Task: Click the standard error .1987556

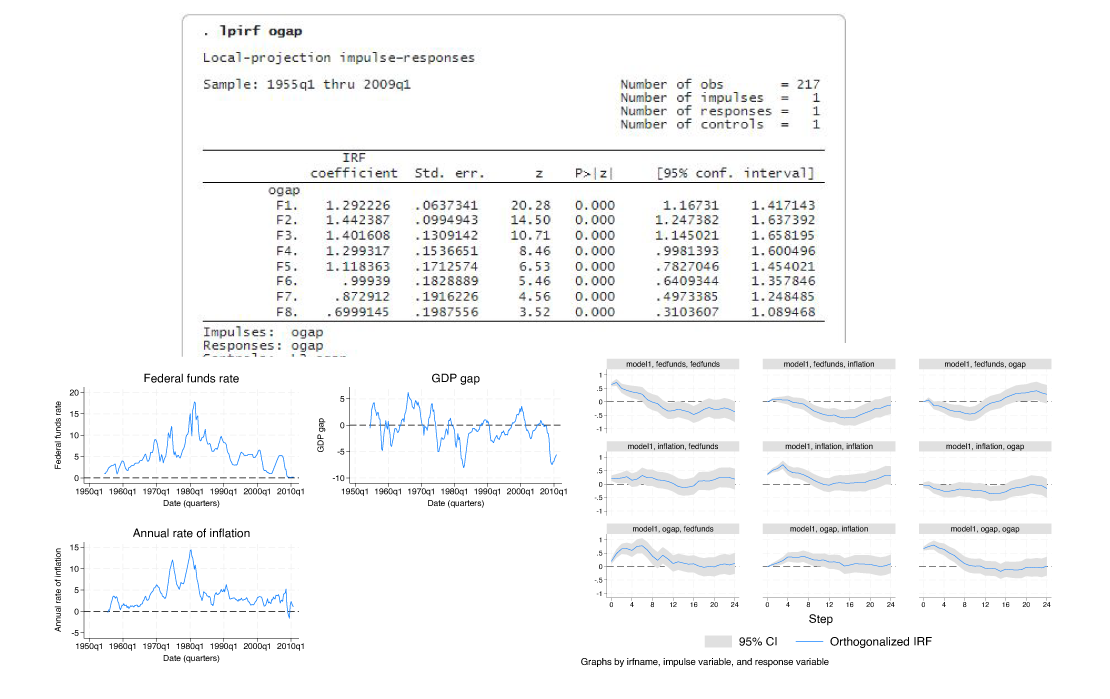Action: tap(446, 312)
